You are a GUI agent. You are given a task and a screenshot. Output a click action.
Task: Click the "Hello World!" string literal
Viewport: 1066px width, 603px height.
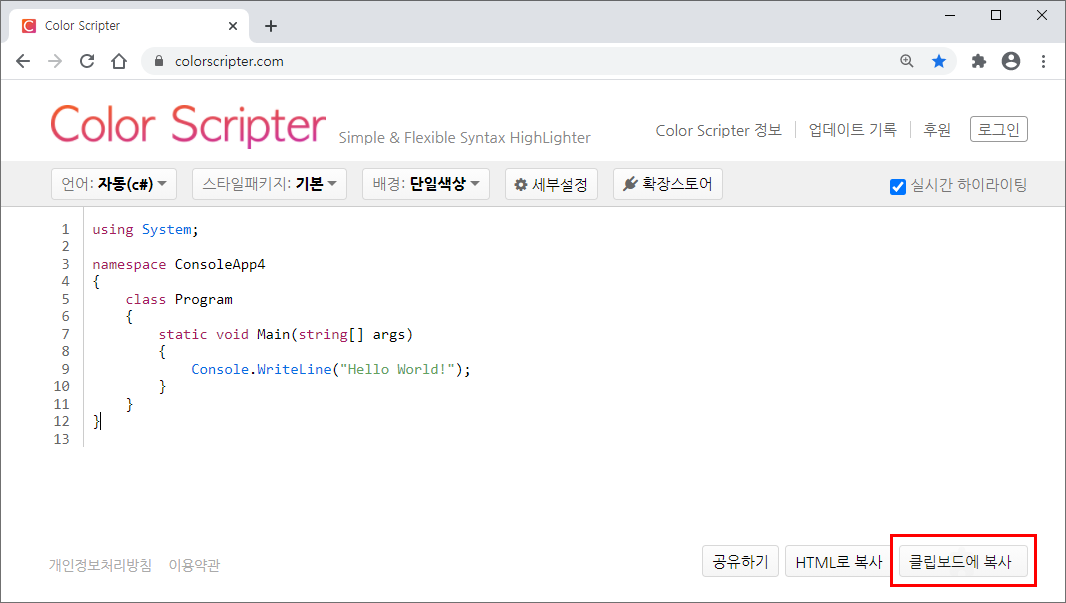click(x=397, y=369)
